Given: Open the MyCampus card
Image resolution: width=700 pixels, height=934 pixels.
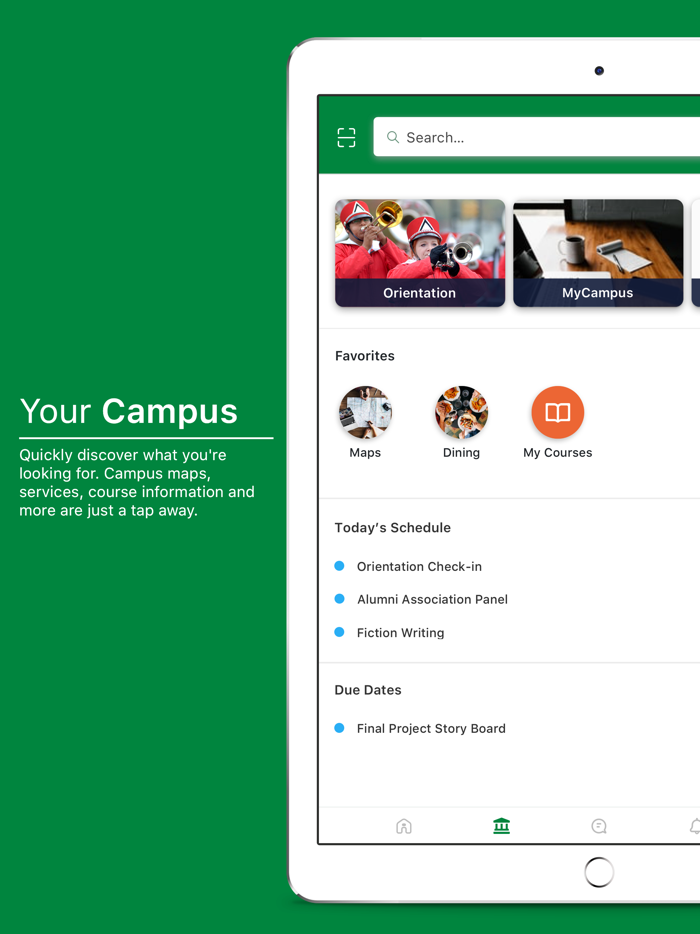Looking at the screenshot, I should tap(598, 253).
